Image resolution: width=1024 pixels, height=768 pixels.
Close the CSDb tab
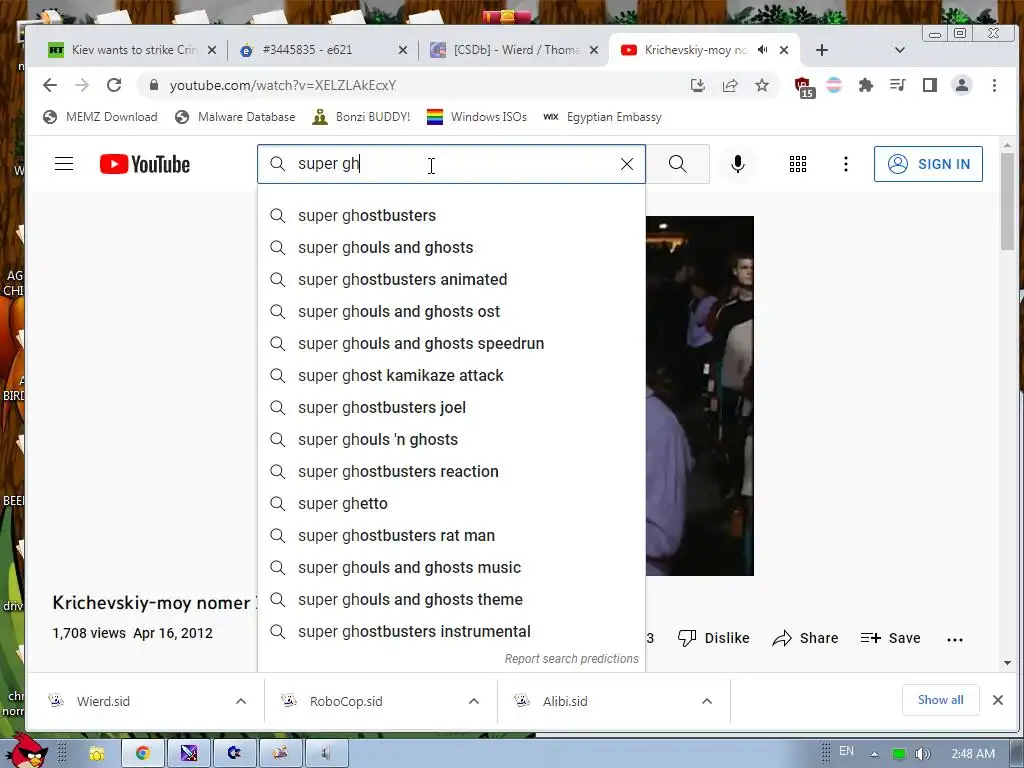(594, 50)
